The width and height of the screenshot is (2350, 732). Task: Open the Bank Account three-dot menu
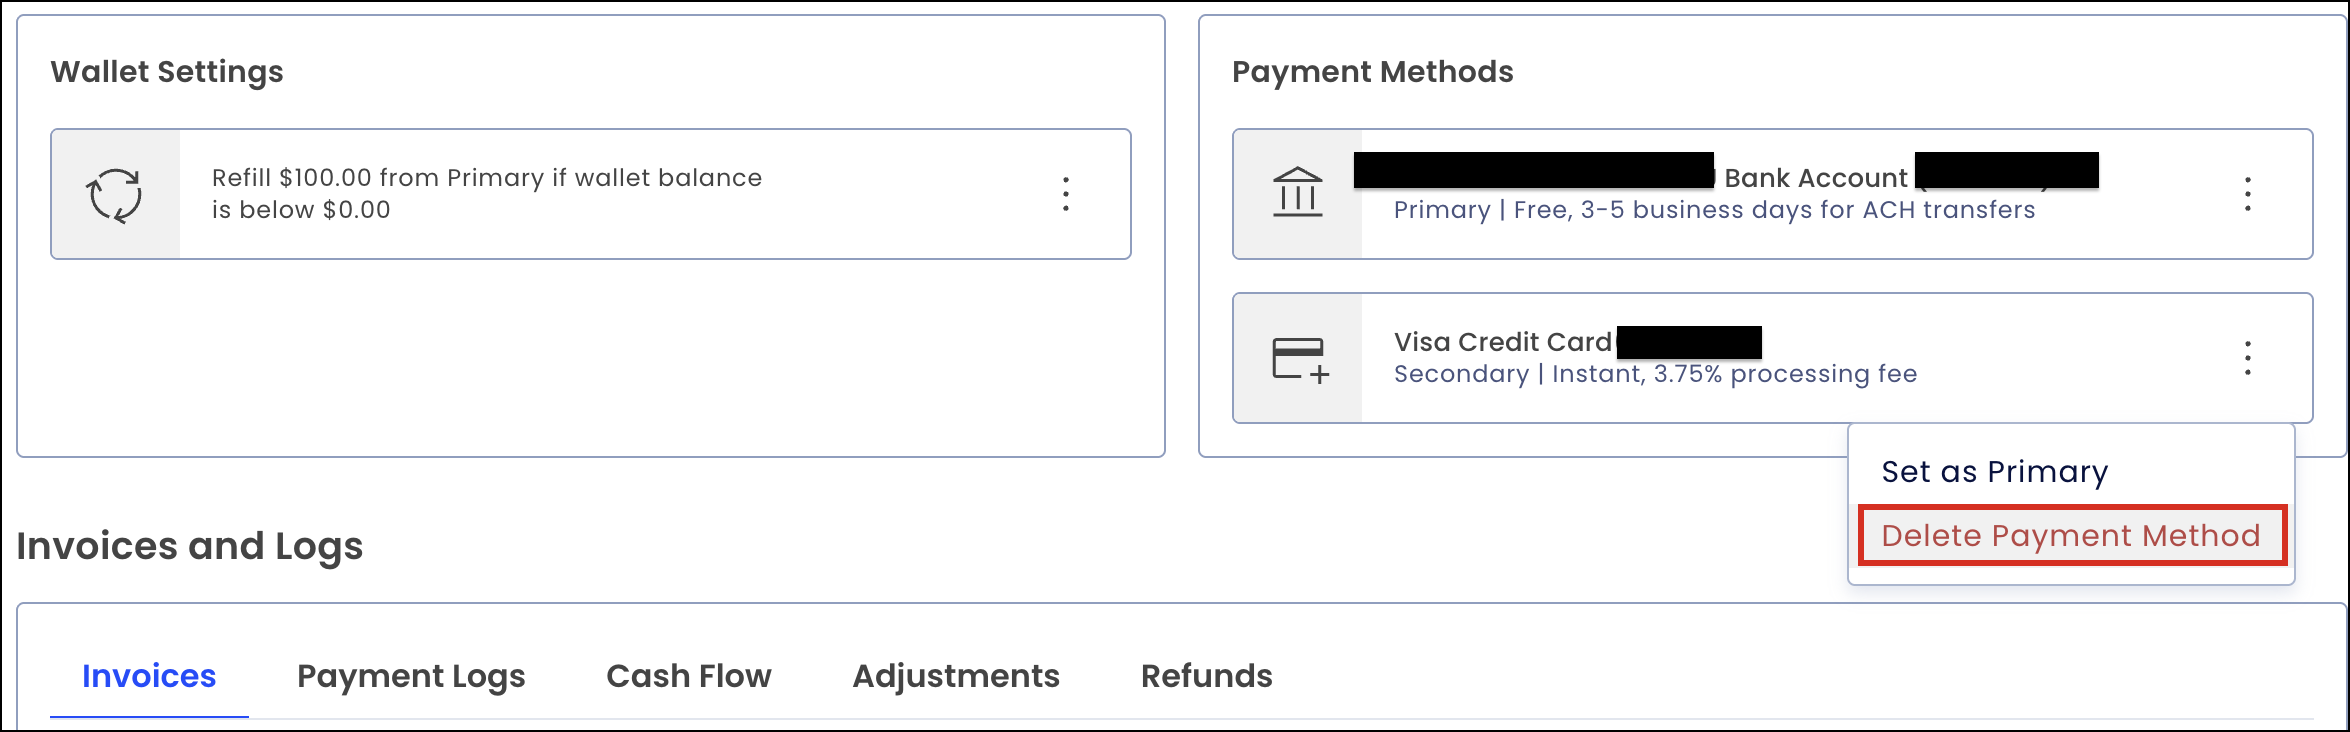click(2248, 194)
